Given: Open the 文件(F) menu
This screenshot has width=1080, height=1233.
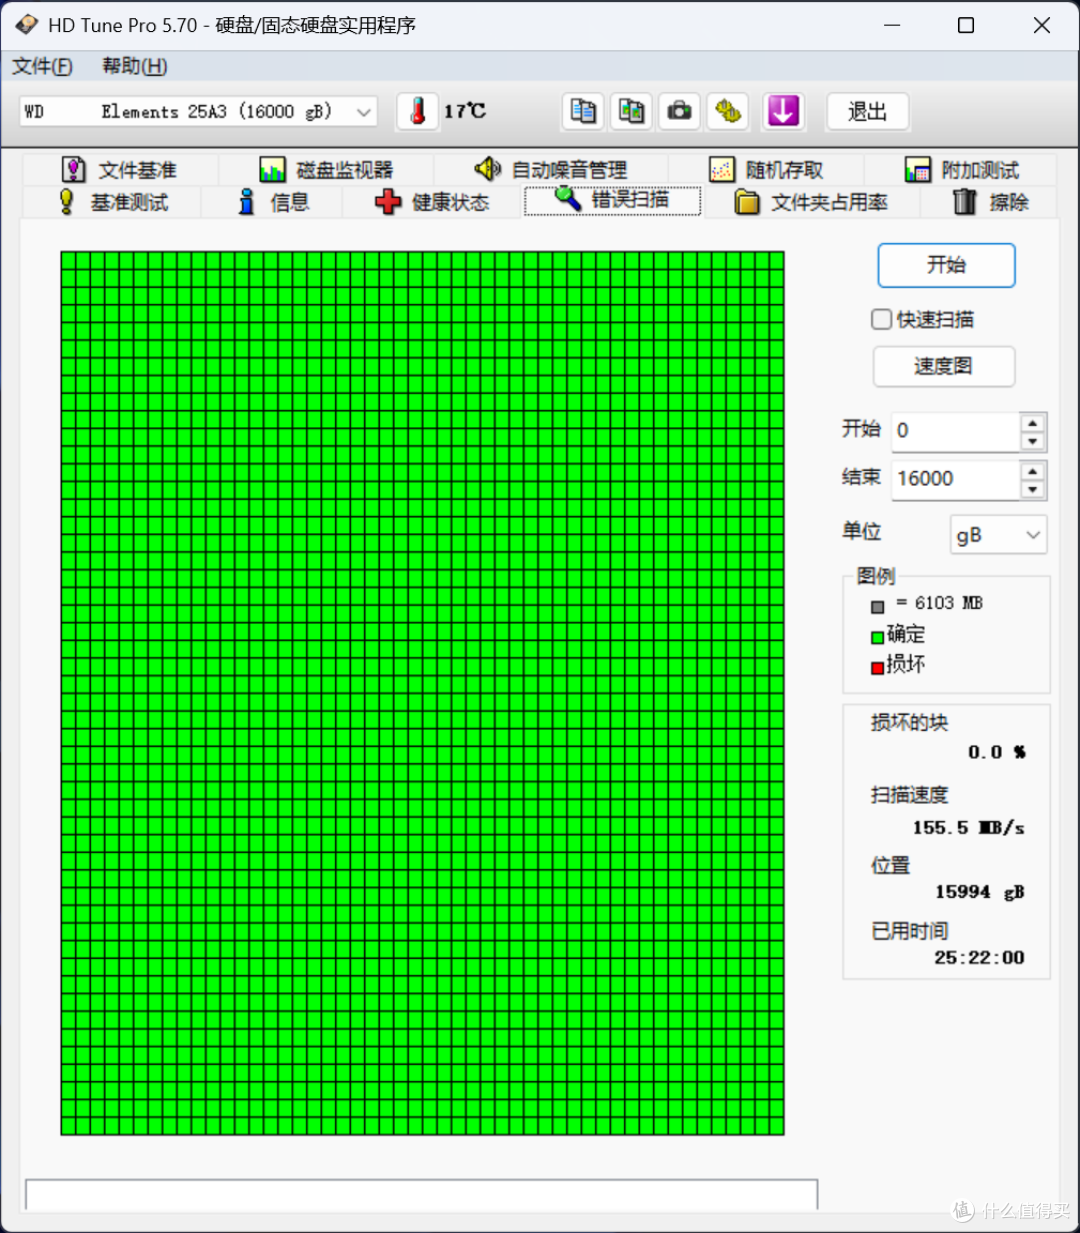Looking at the screenshot, I should coord(42,66).
